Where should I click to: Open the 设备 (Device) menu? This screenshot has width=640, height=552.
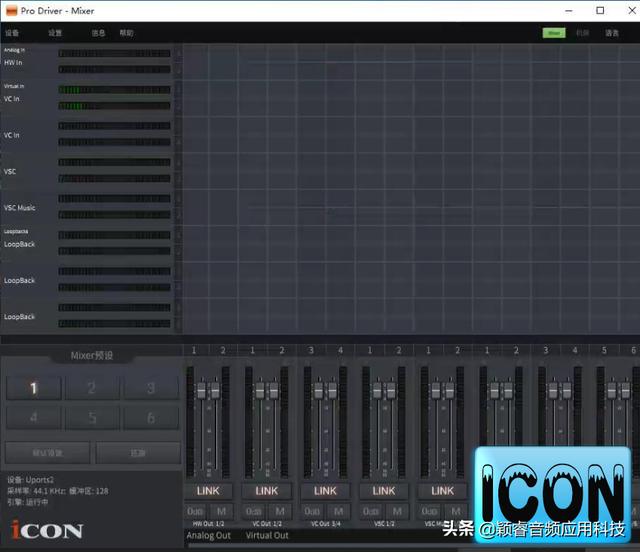(12, 33)
